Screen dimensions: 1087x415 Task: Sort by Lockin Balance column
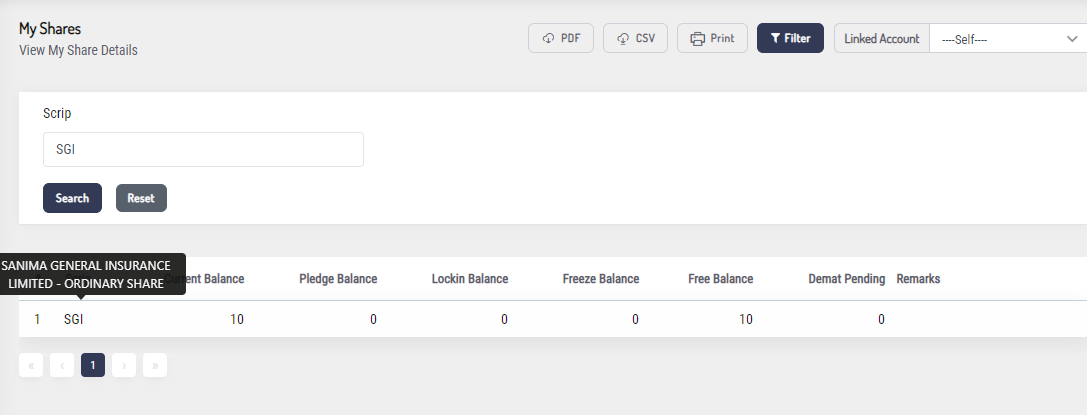[470, 279]
